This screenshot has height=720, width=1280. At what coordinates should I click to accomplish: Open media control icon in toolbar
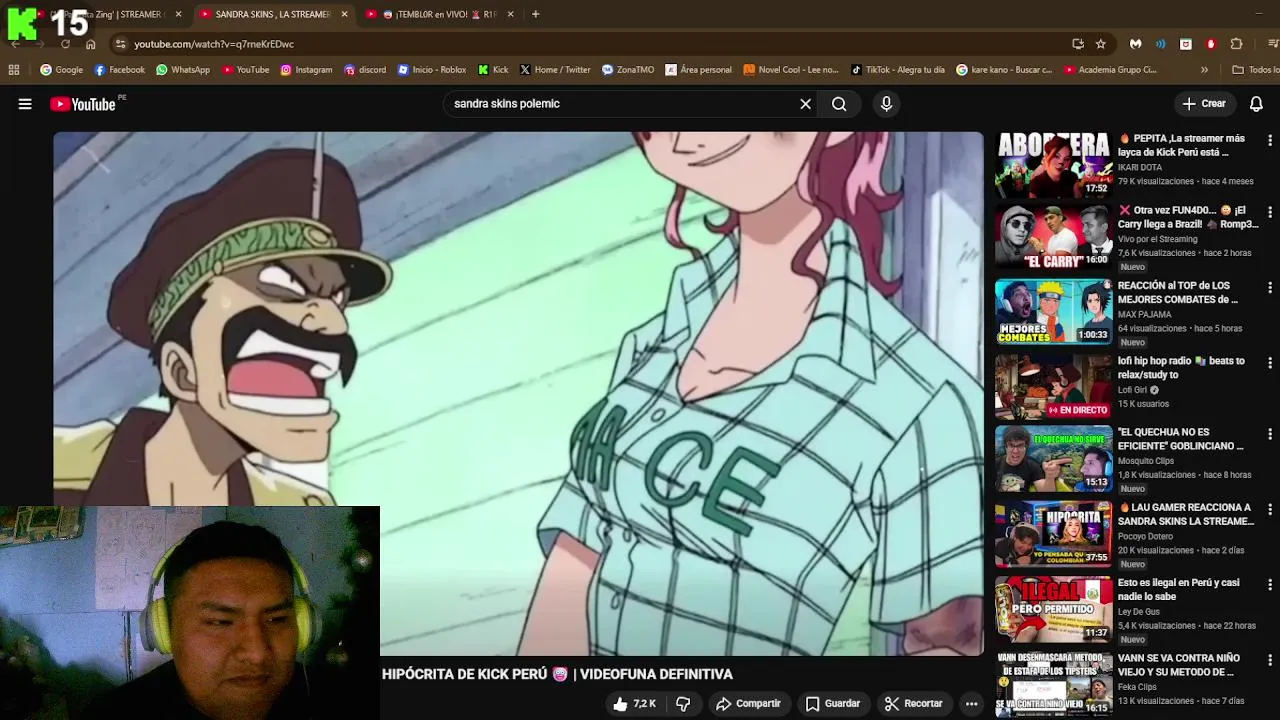point(1272,44)
